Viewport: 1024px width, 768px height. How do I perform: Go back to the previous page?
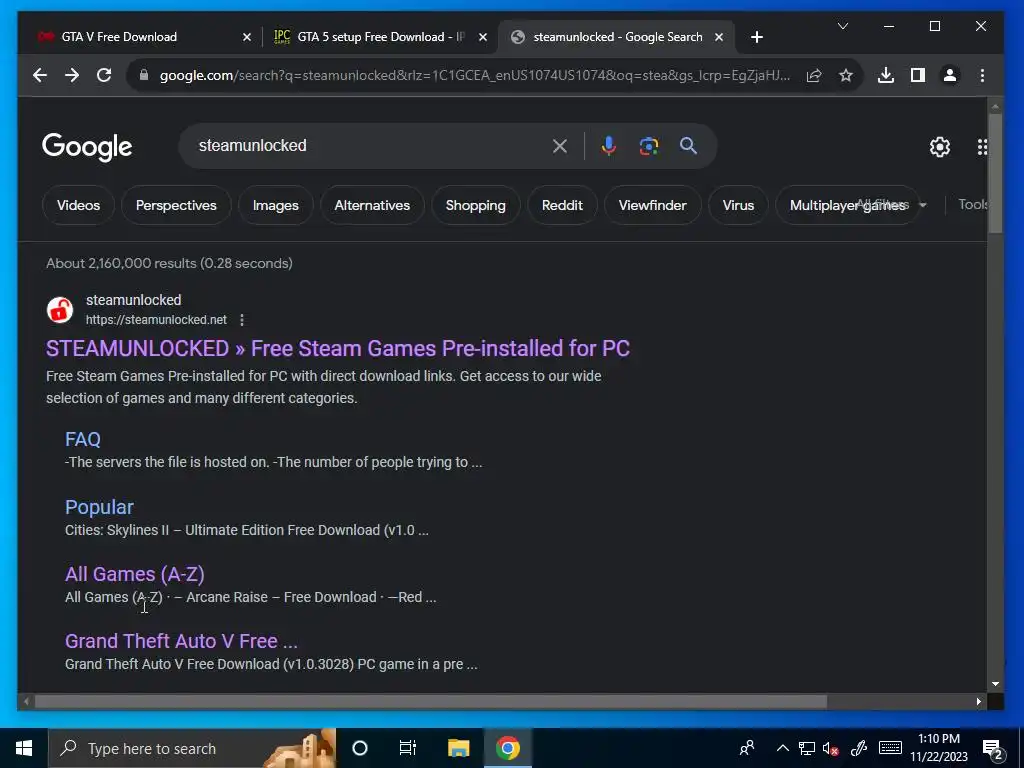40,76
